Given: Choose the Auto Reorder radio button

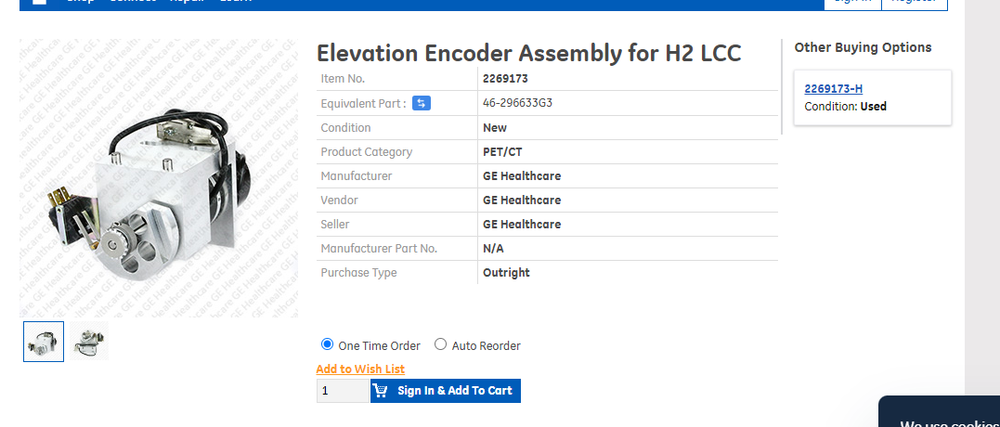Looking at the screenshot, I should tap(441, 345).
